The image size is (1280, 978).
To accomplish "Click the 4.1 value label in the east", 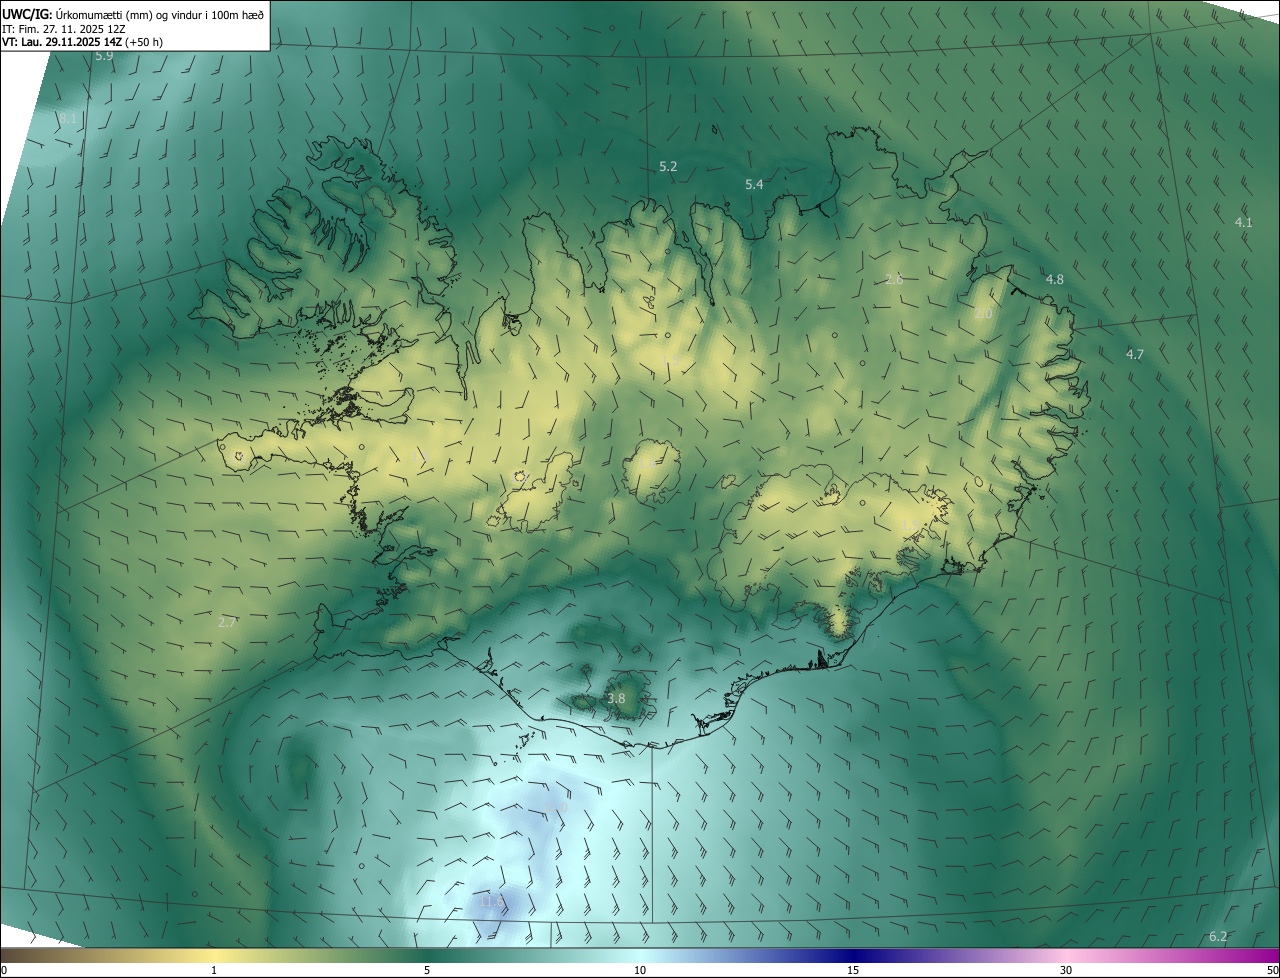I will [x=1243, y=222].
